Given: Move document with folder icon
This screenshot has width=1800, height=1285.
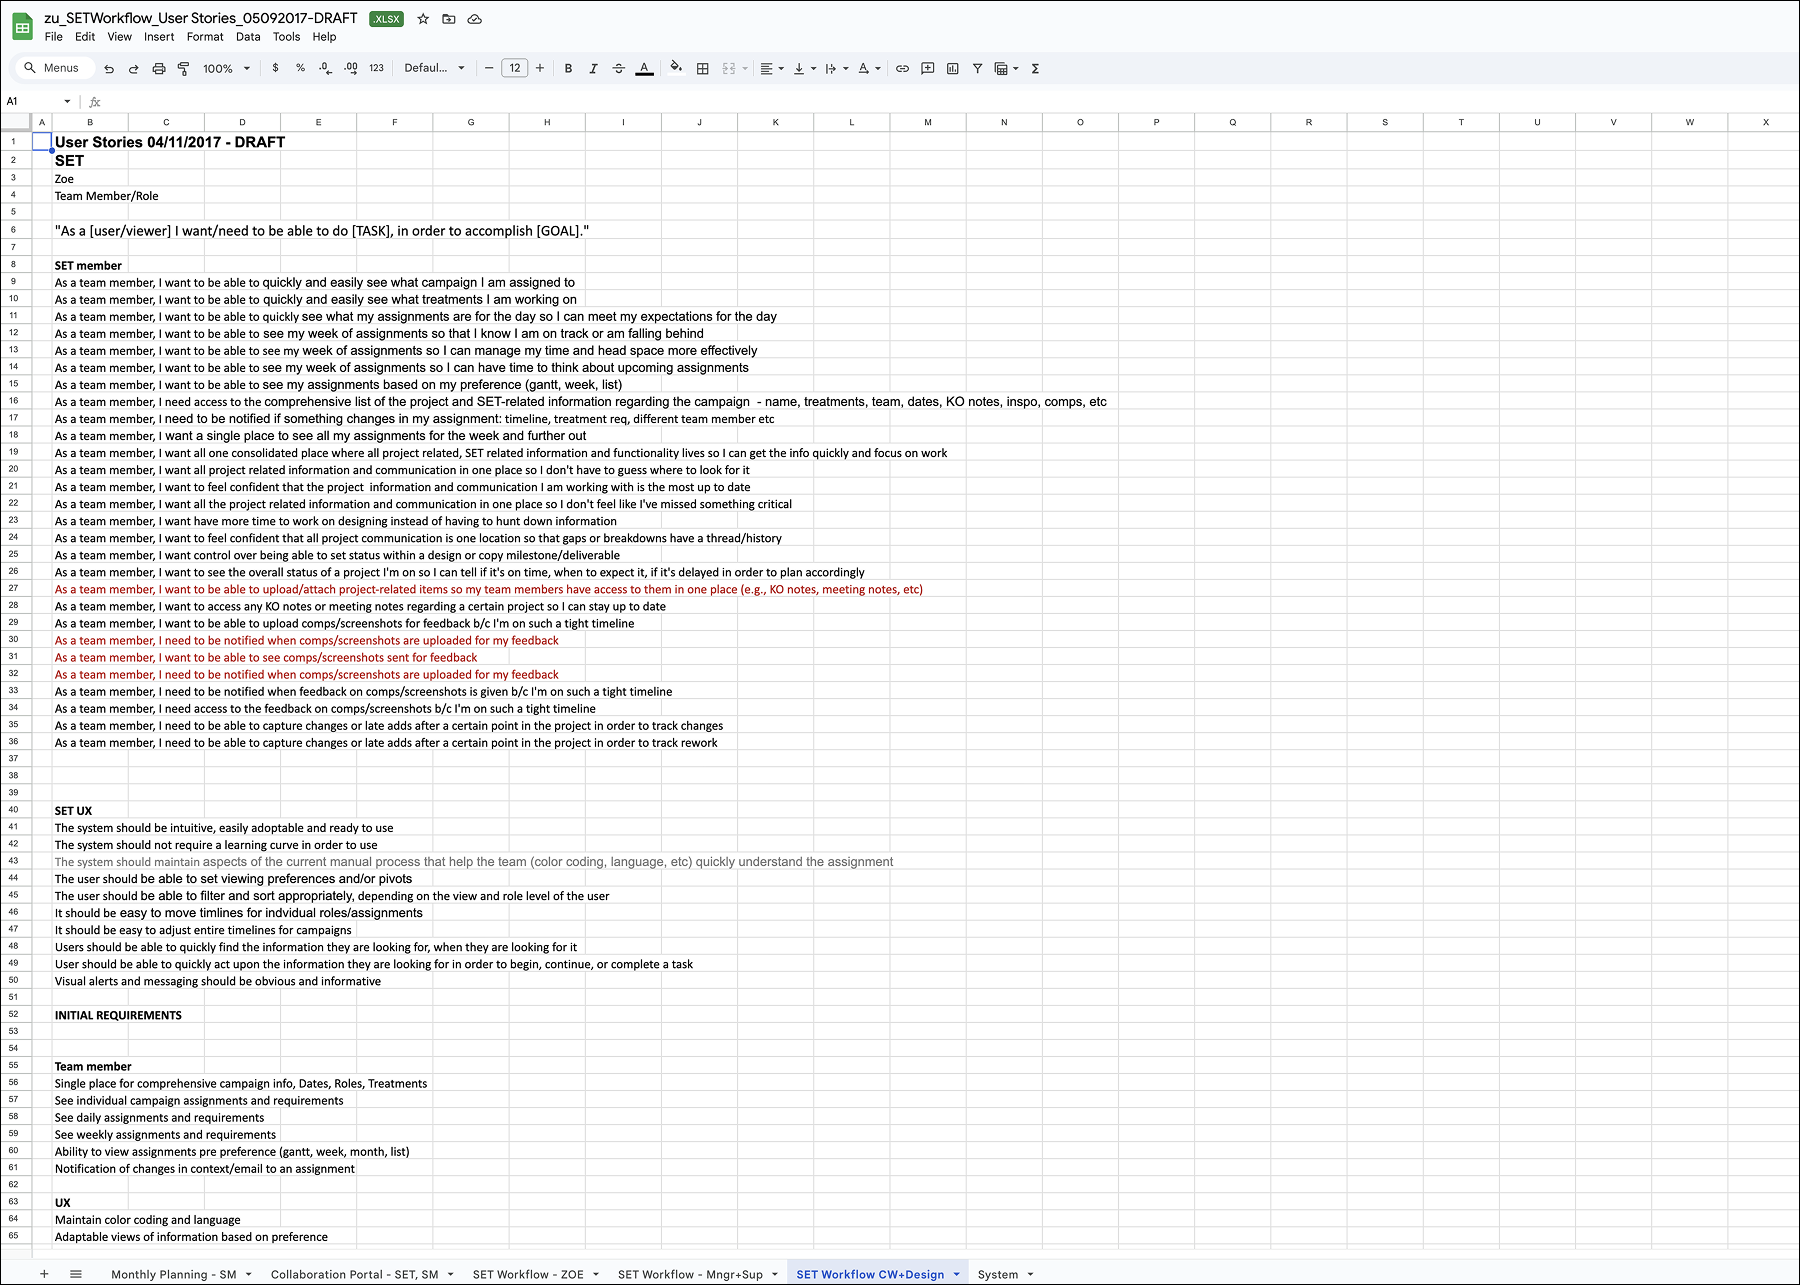Looking at the screenshot, I should click(x=449, y=19).
